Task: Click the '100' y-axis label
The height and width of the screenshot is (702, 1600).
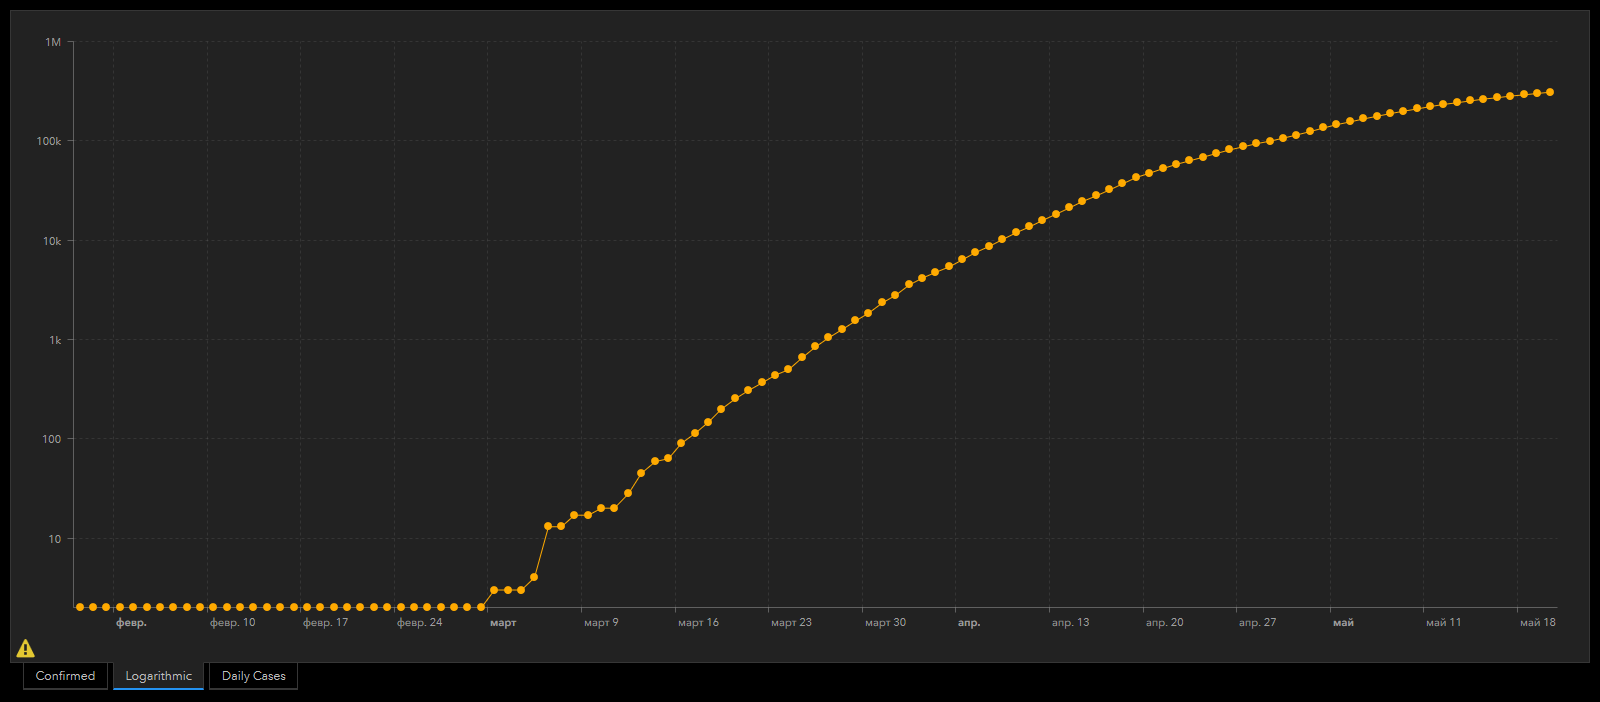Action: click(52, 439)
